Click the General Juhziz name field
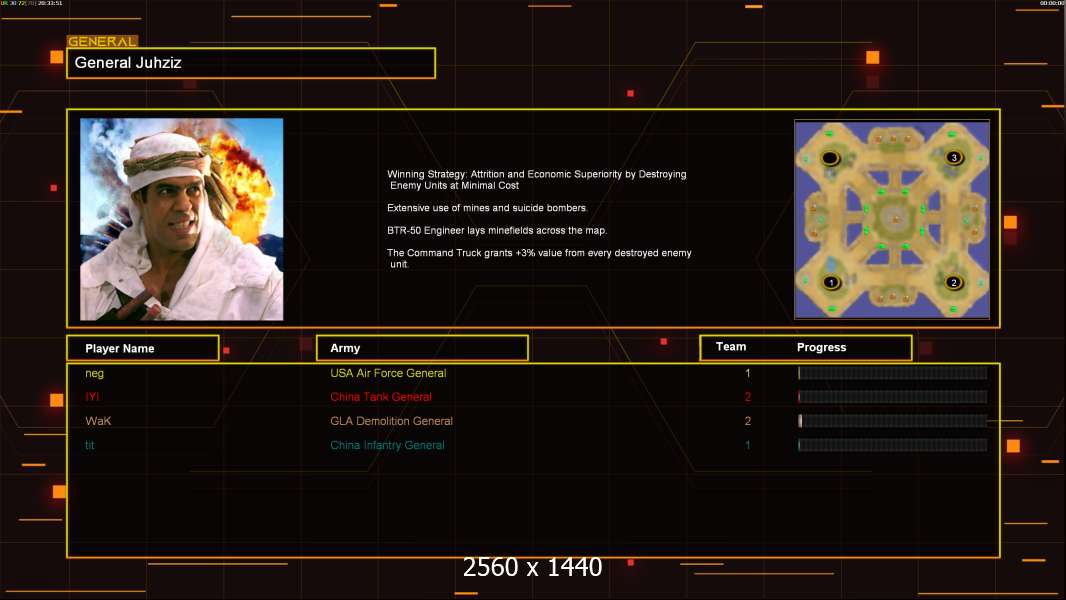 click(x=251, y=63)
